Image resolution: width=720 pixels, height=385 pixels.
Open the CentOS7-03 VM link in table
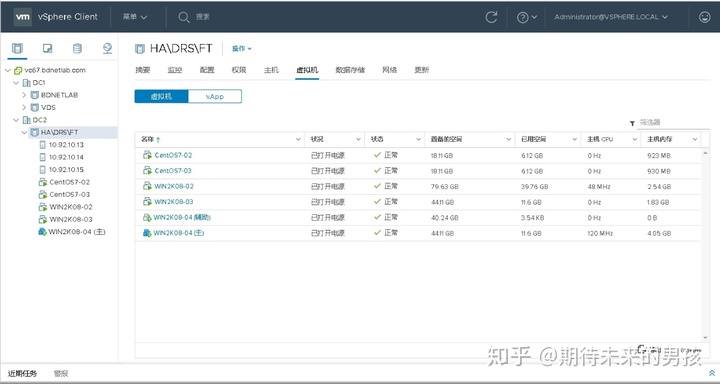point(173,170)
